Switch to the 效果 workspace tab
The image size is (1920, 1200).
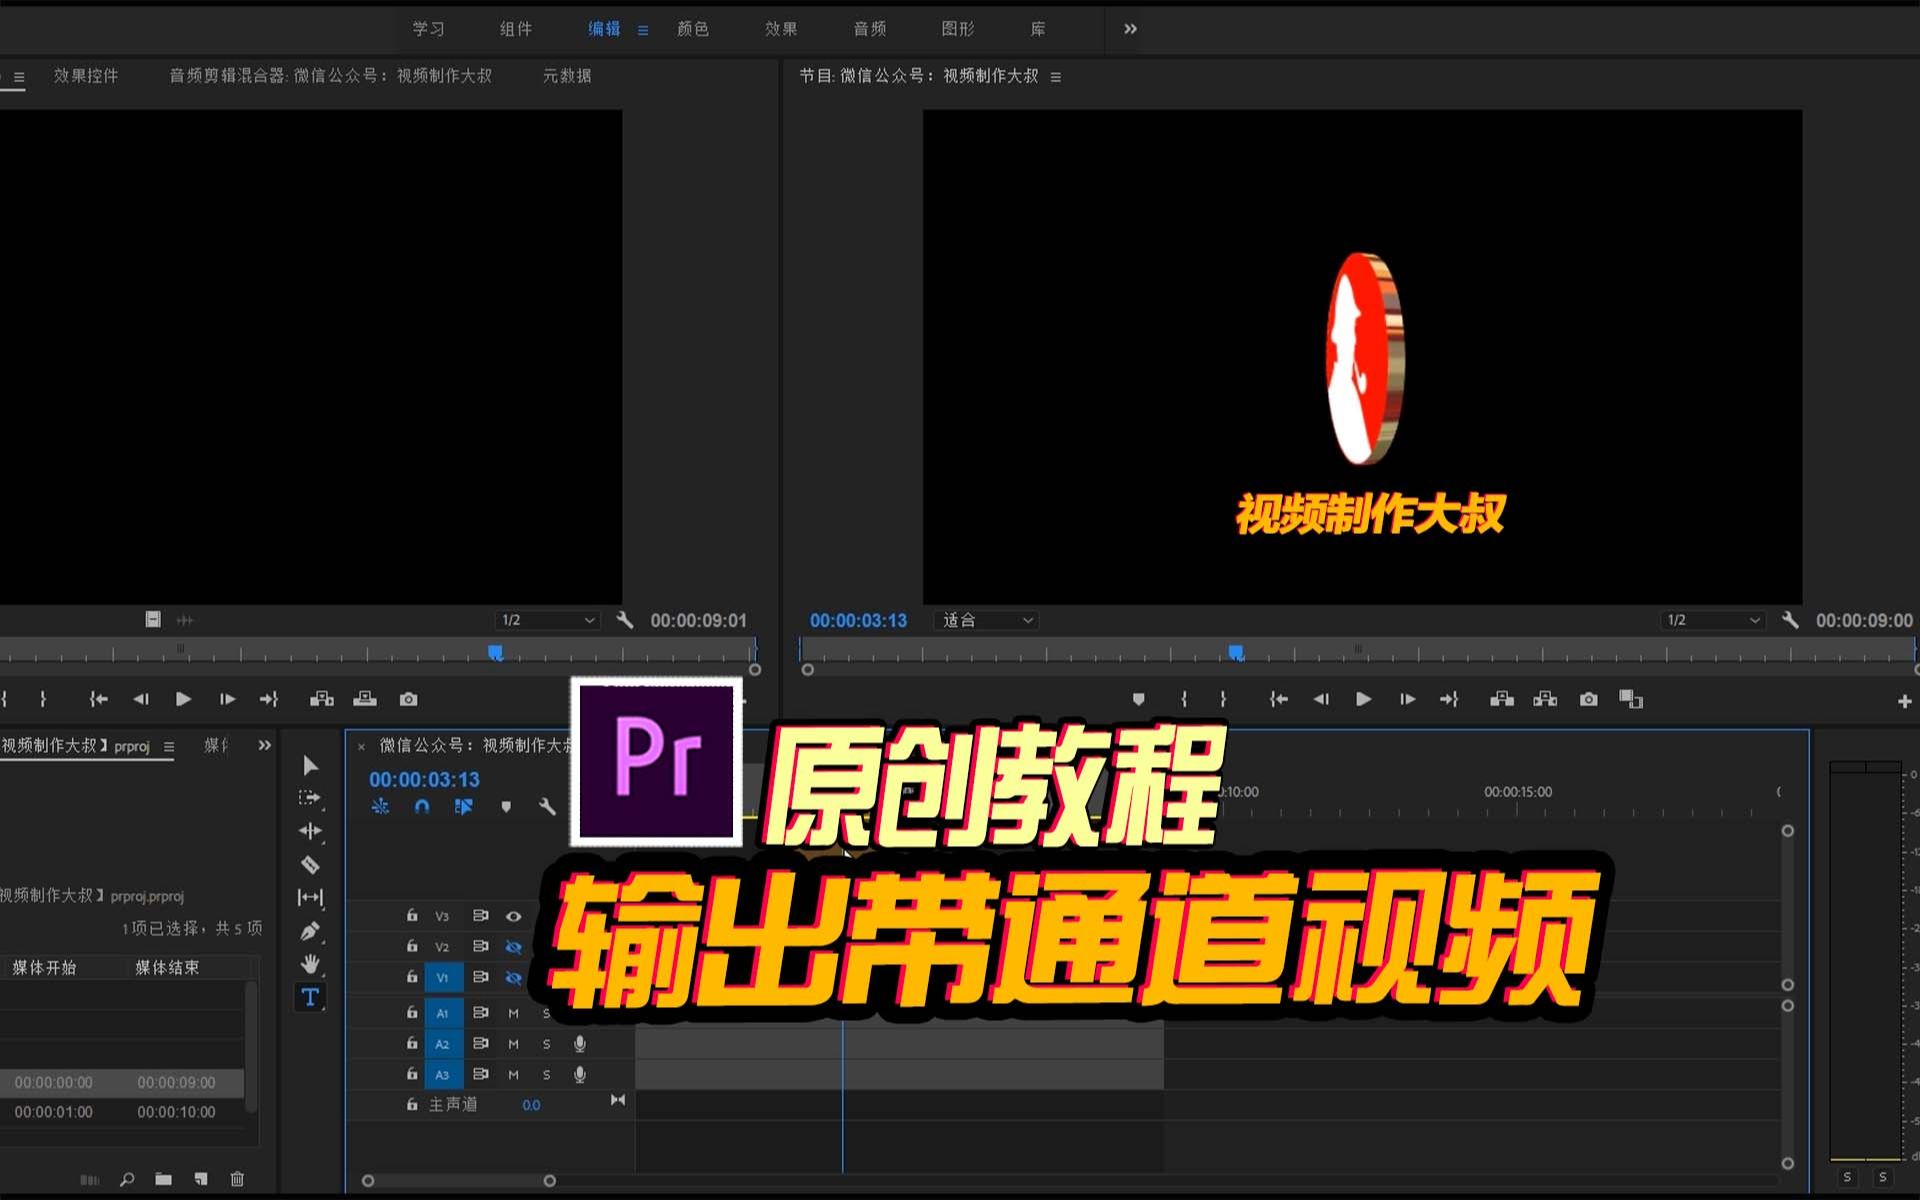click(x=780, y=29)
